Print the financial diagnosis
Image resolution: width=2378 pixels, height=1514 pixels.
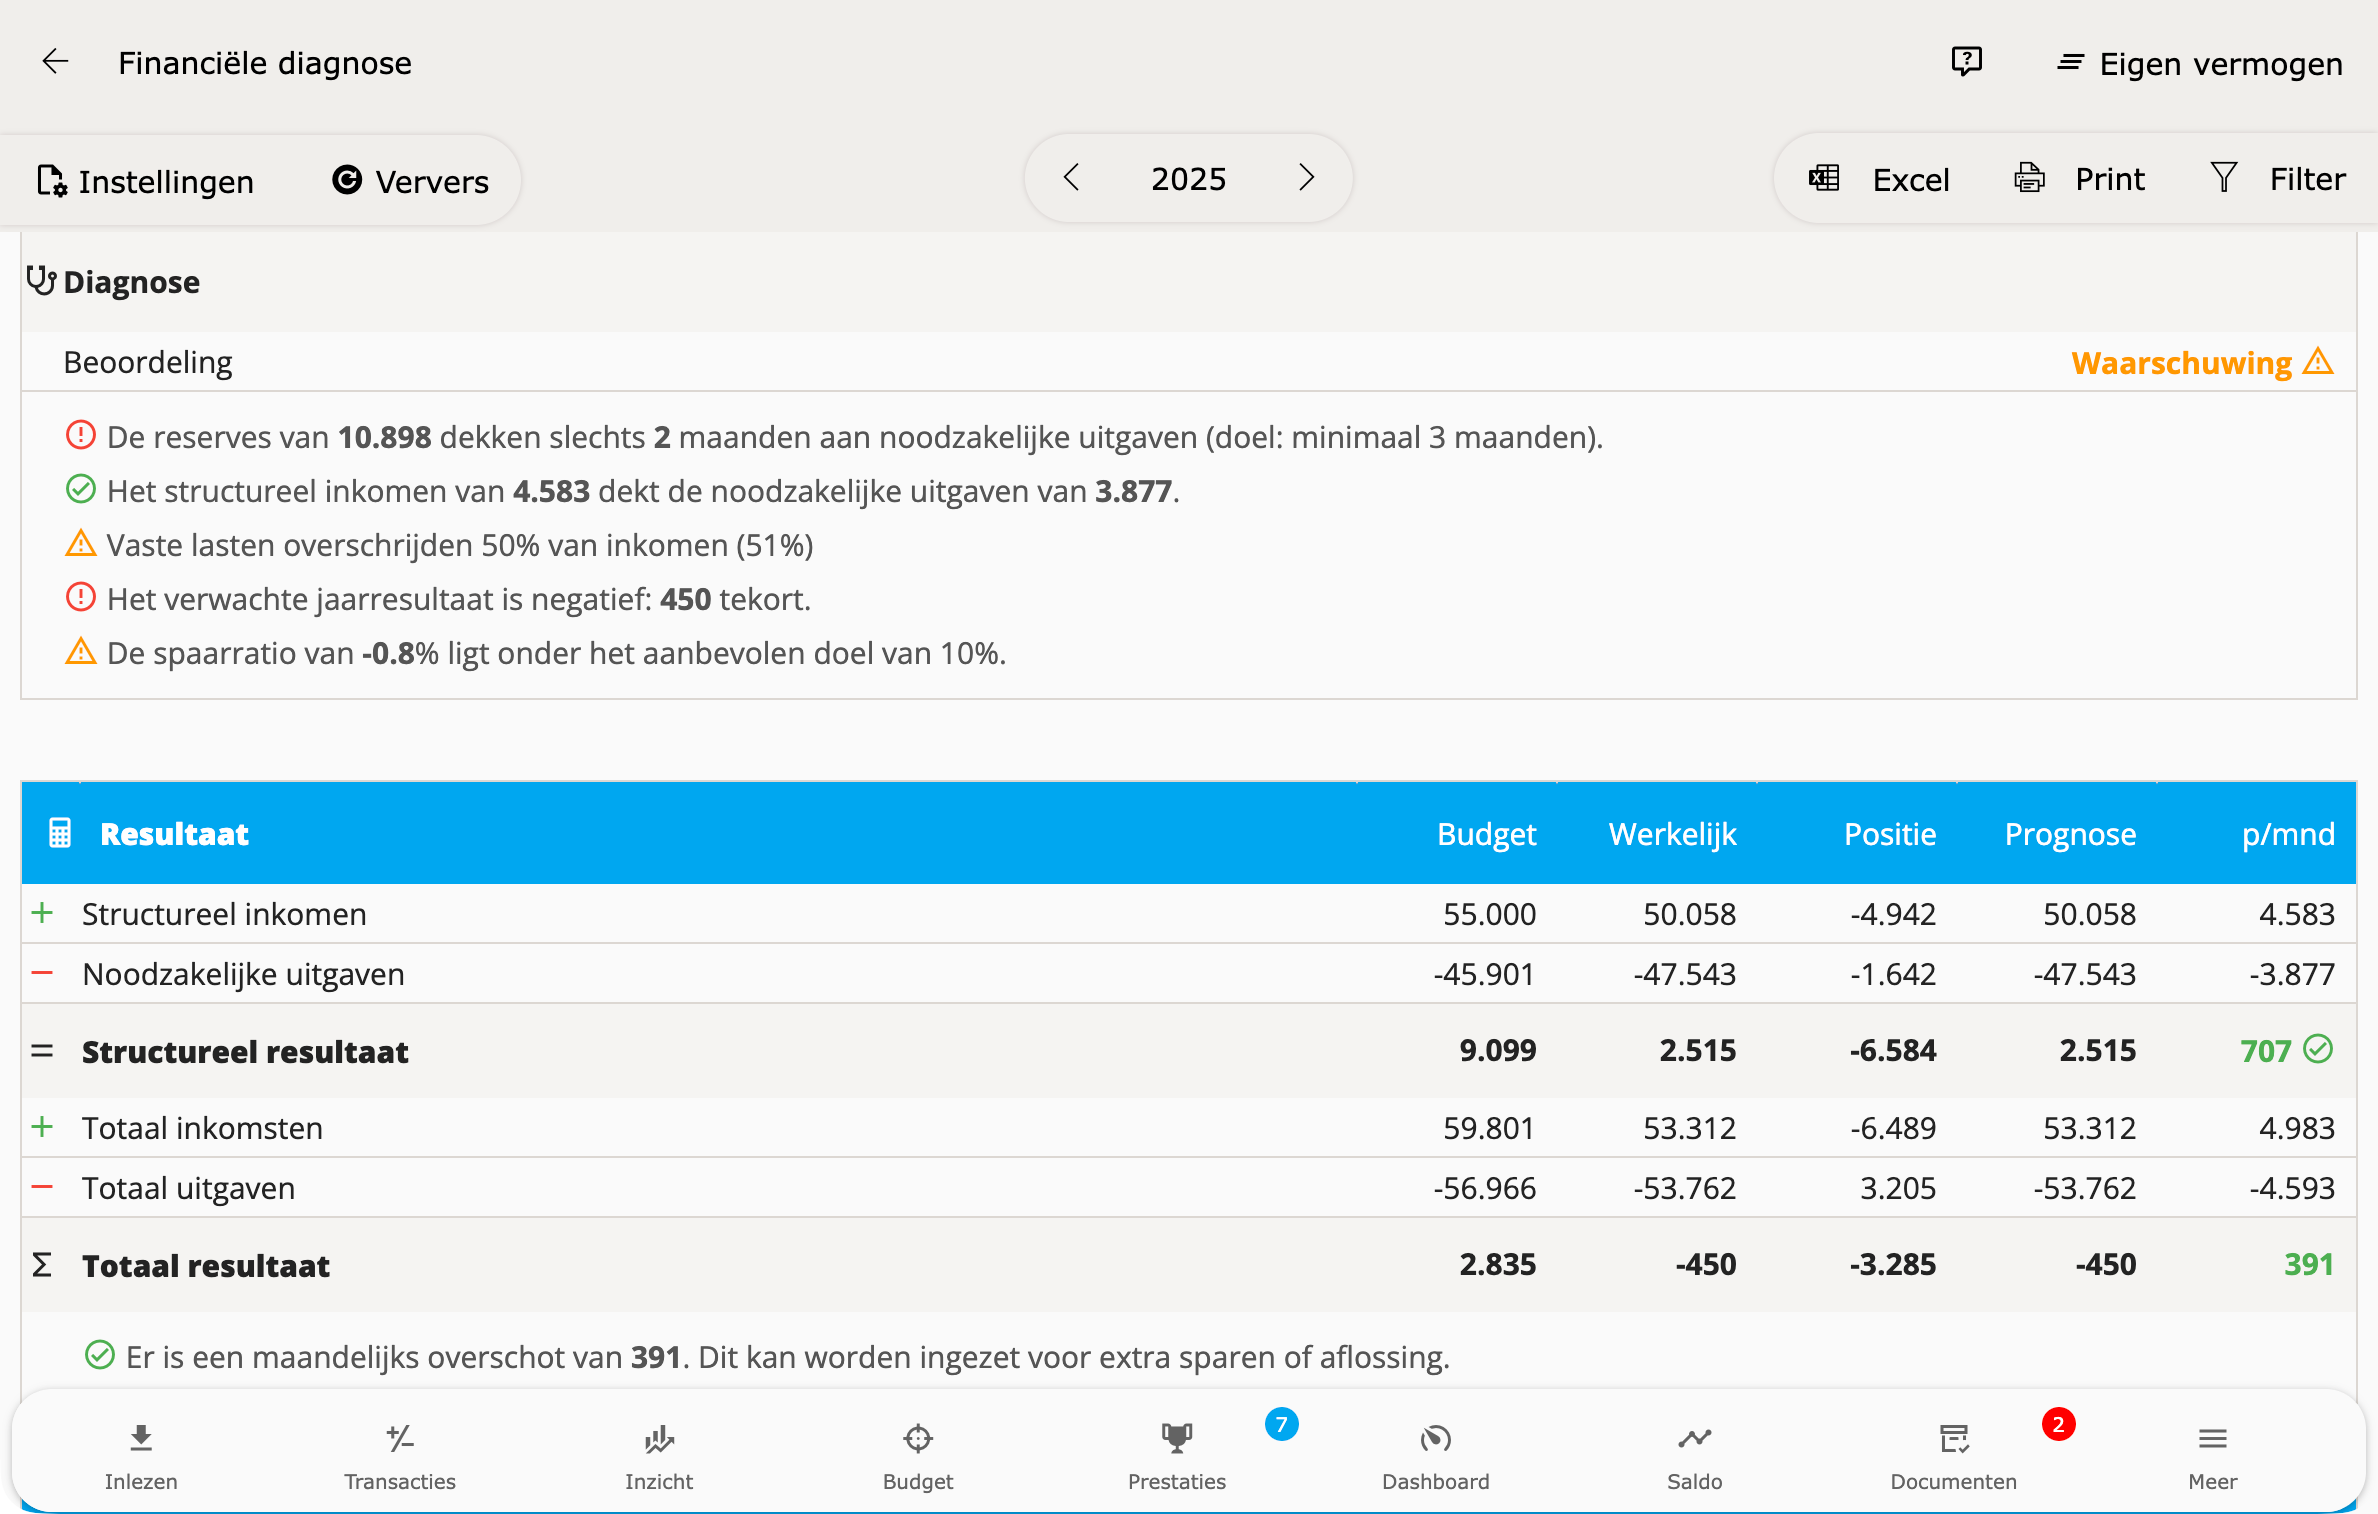[x=2079, y=179]
